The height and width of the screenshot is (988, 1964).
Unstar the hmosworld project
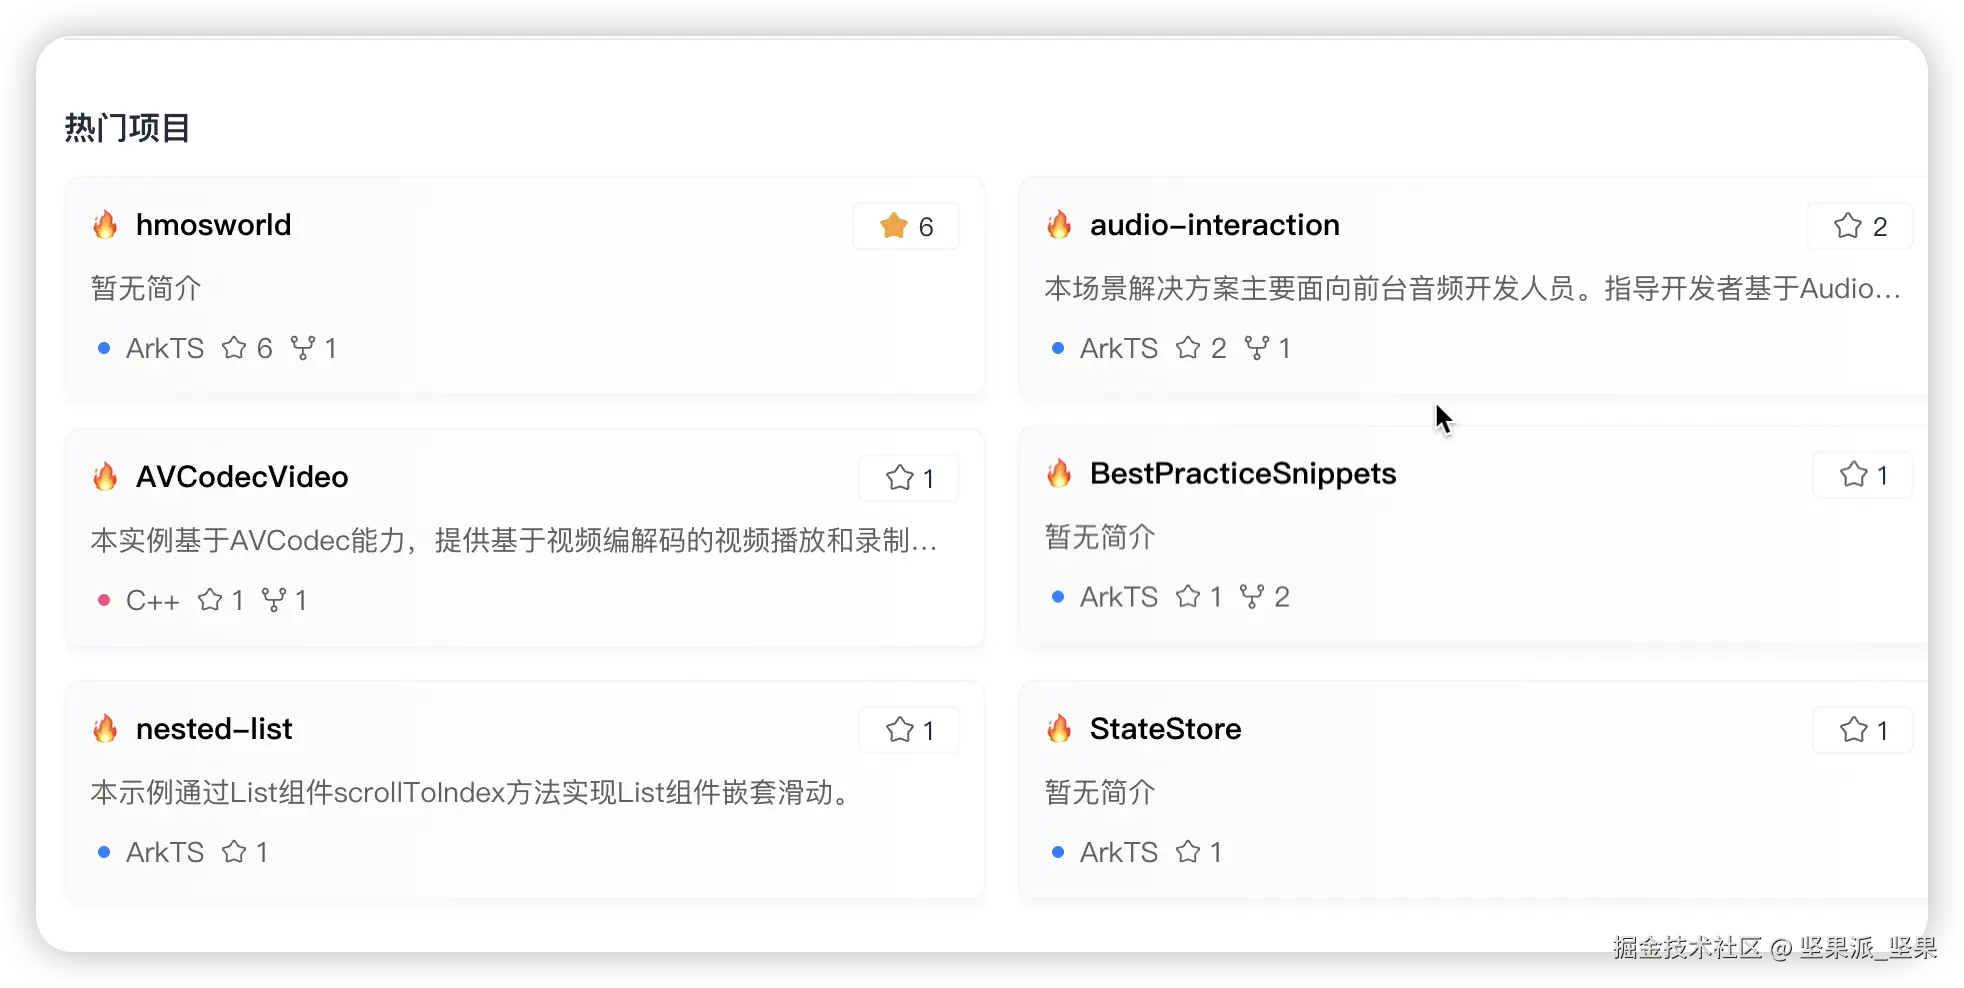(905, 227)
